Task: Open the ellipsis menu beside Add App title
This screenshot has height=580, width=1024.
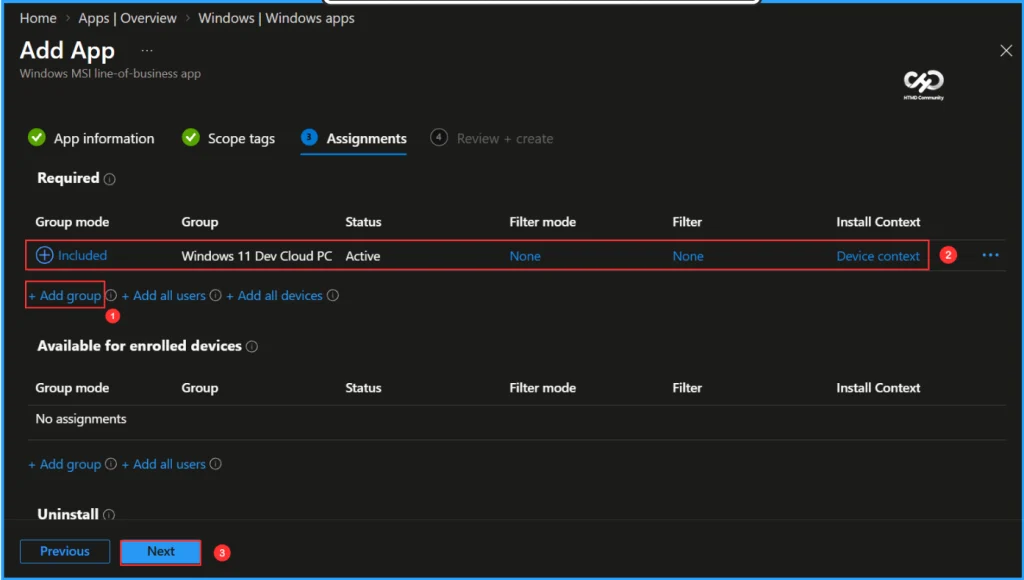Action: 147,50
